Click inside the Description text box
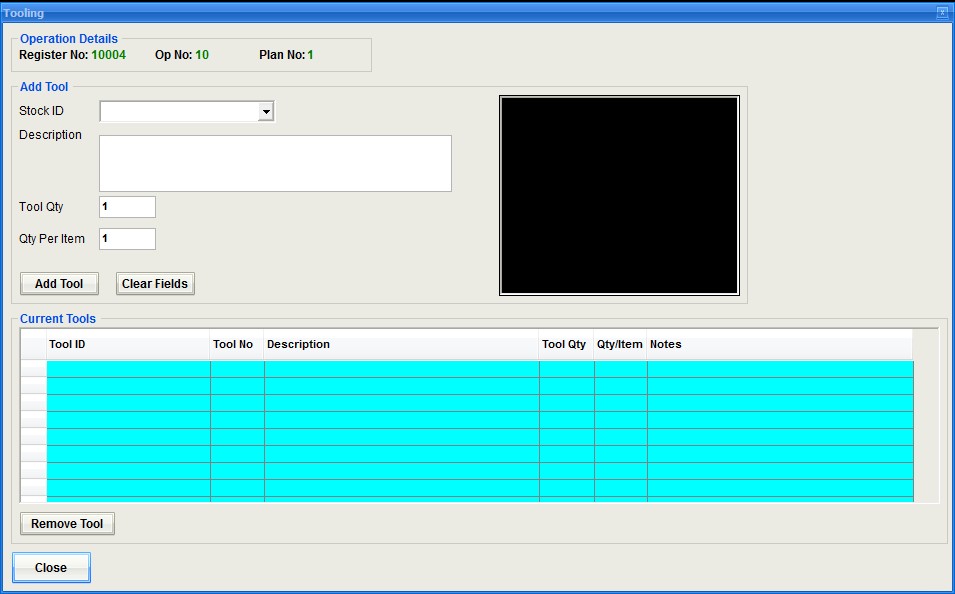 coord(275,163)
